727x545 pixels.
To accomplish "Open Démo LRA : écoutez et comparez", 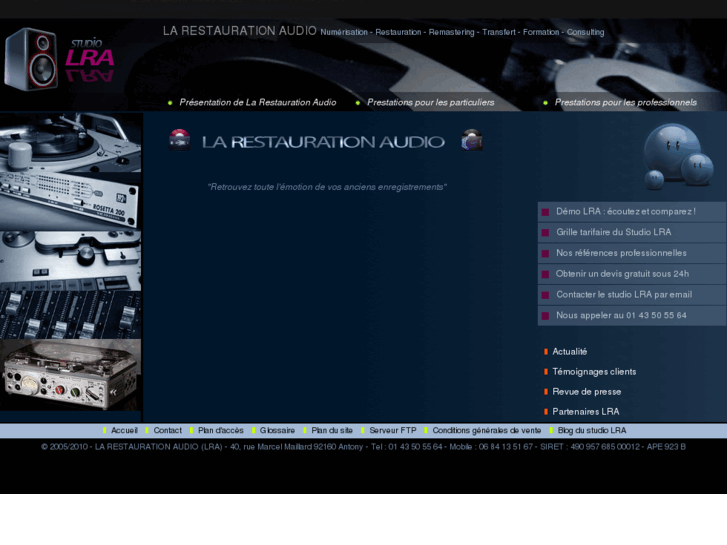I will click(631, 212).
